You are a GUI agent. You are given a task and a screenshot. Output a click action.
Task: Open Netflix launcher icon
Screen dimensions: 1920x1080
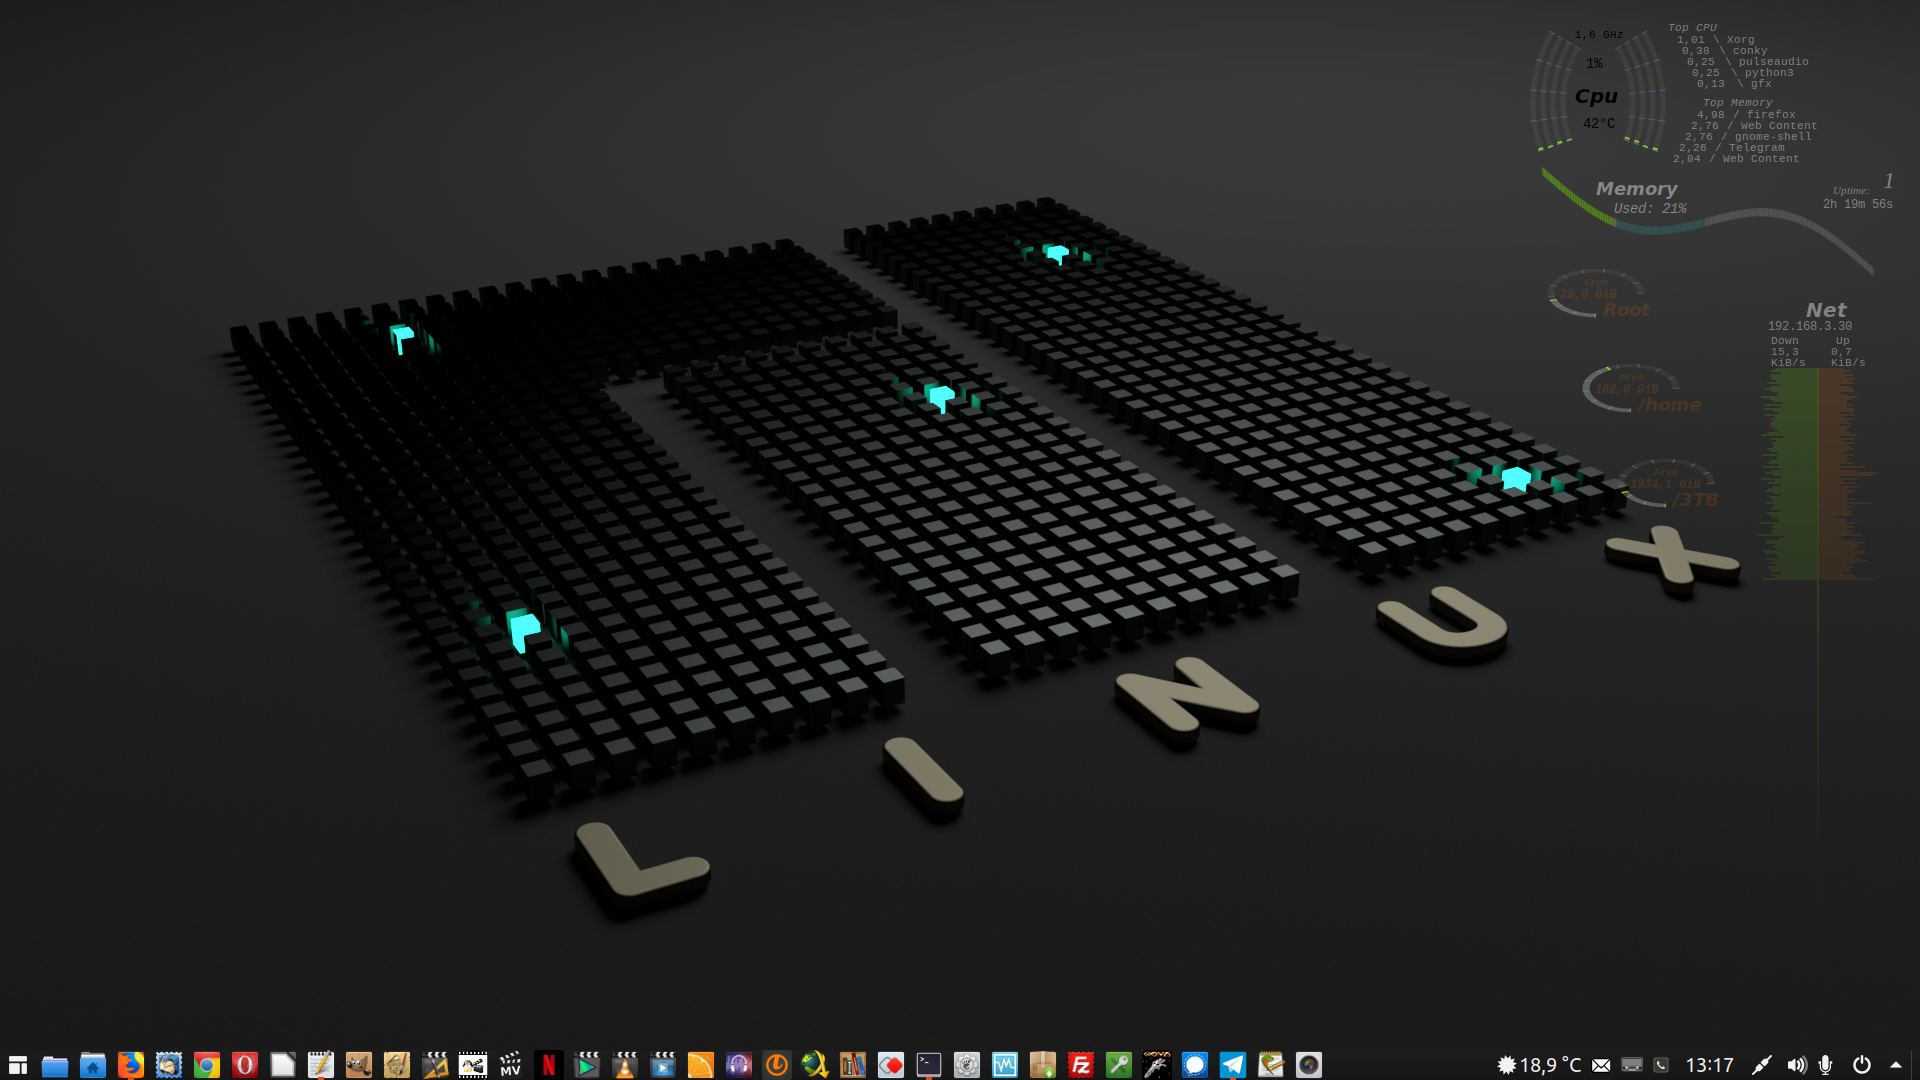[549, 1065]
